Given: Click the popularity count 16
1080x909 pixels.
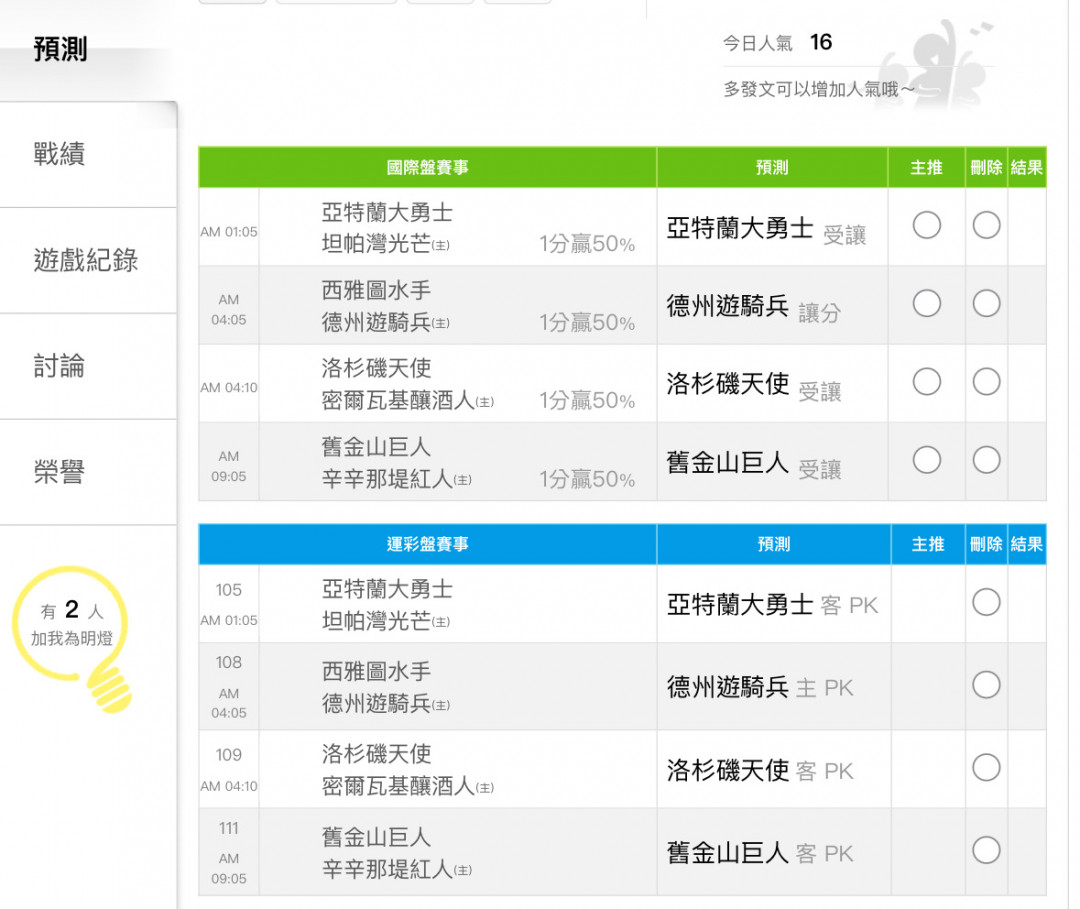Looking at the screenshot, I should pos(821,42).
